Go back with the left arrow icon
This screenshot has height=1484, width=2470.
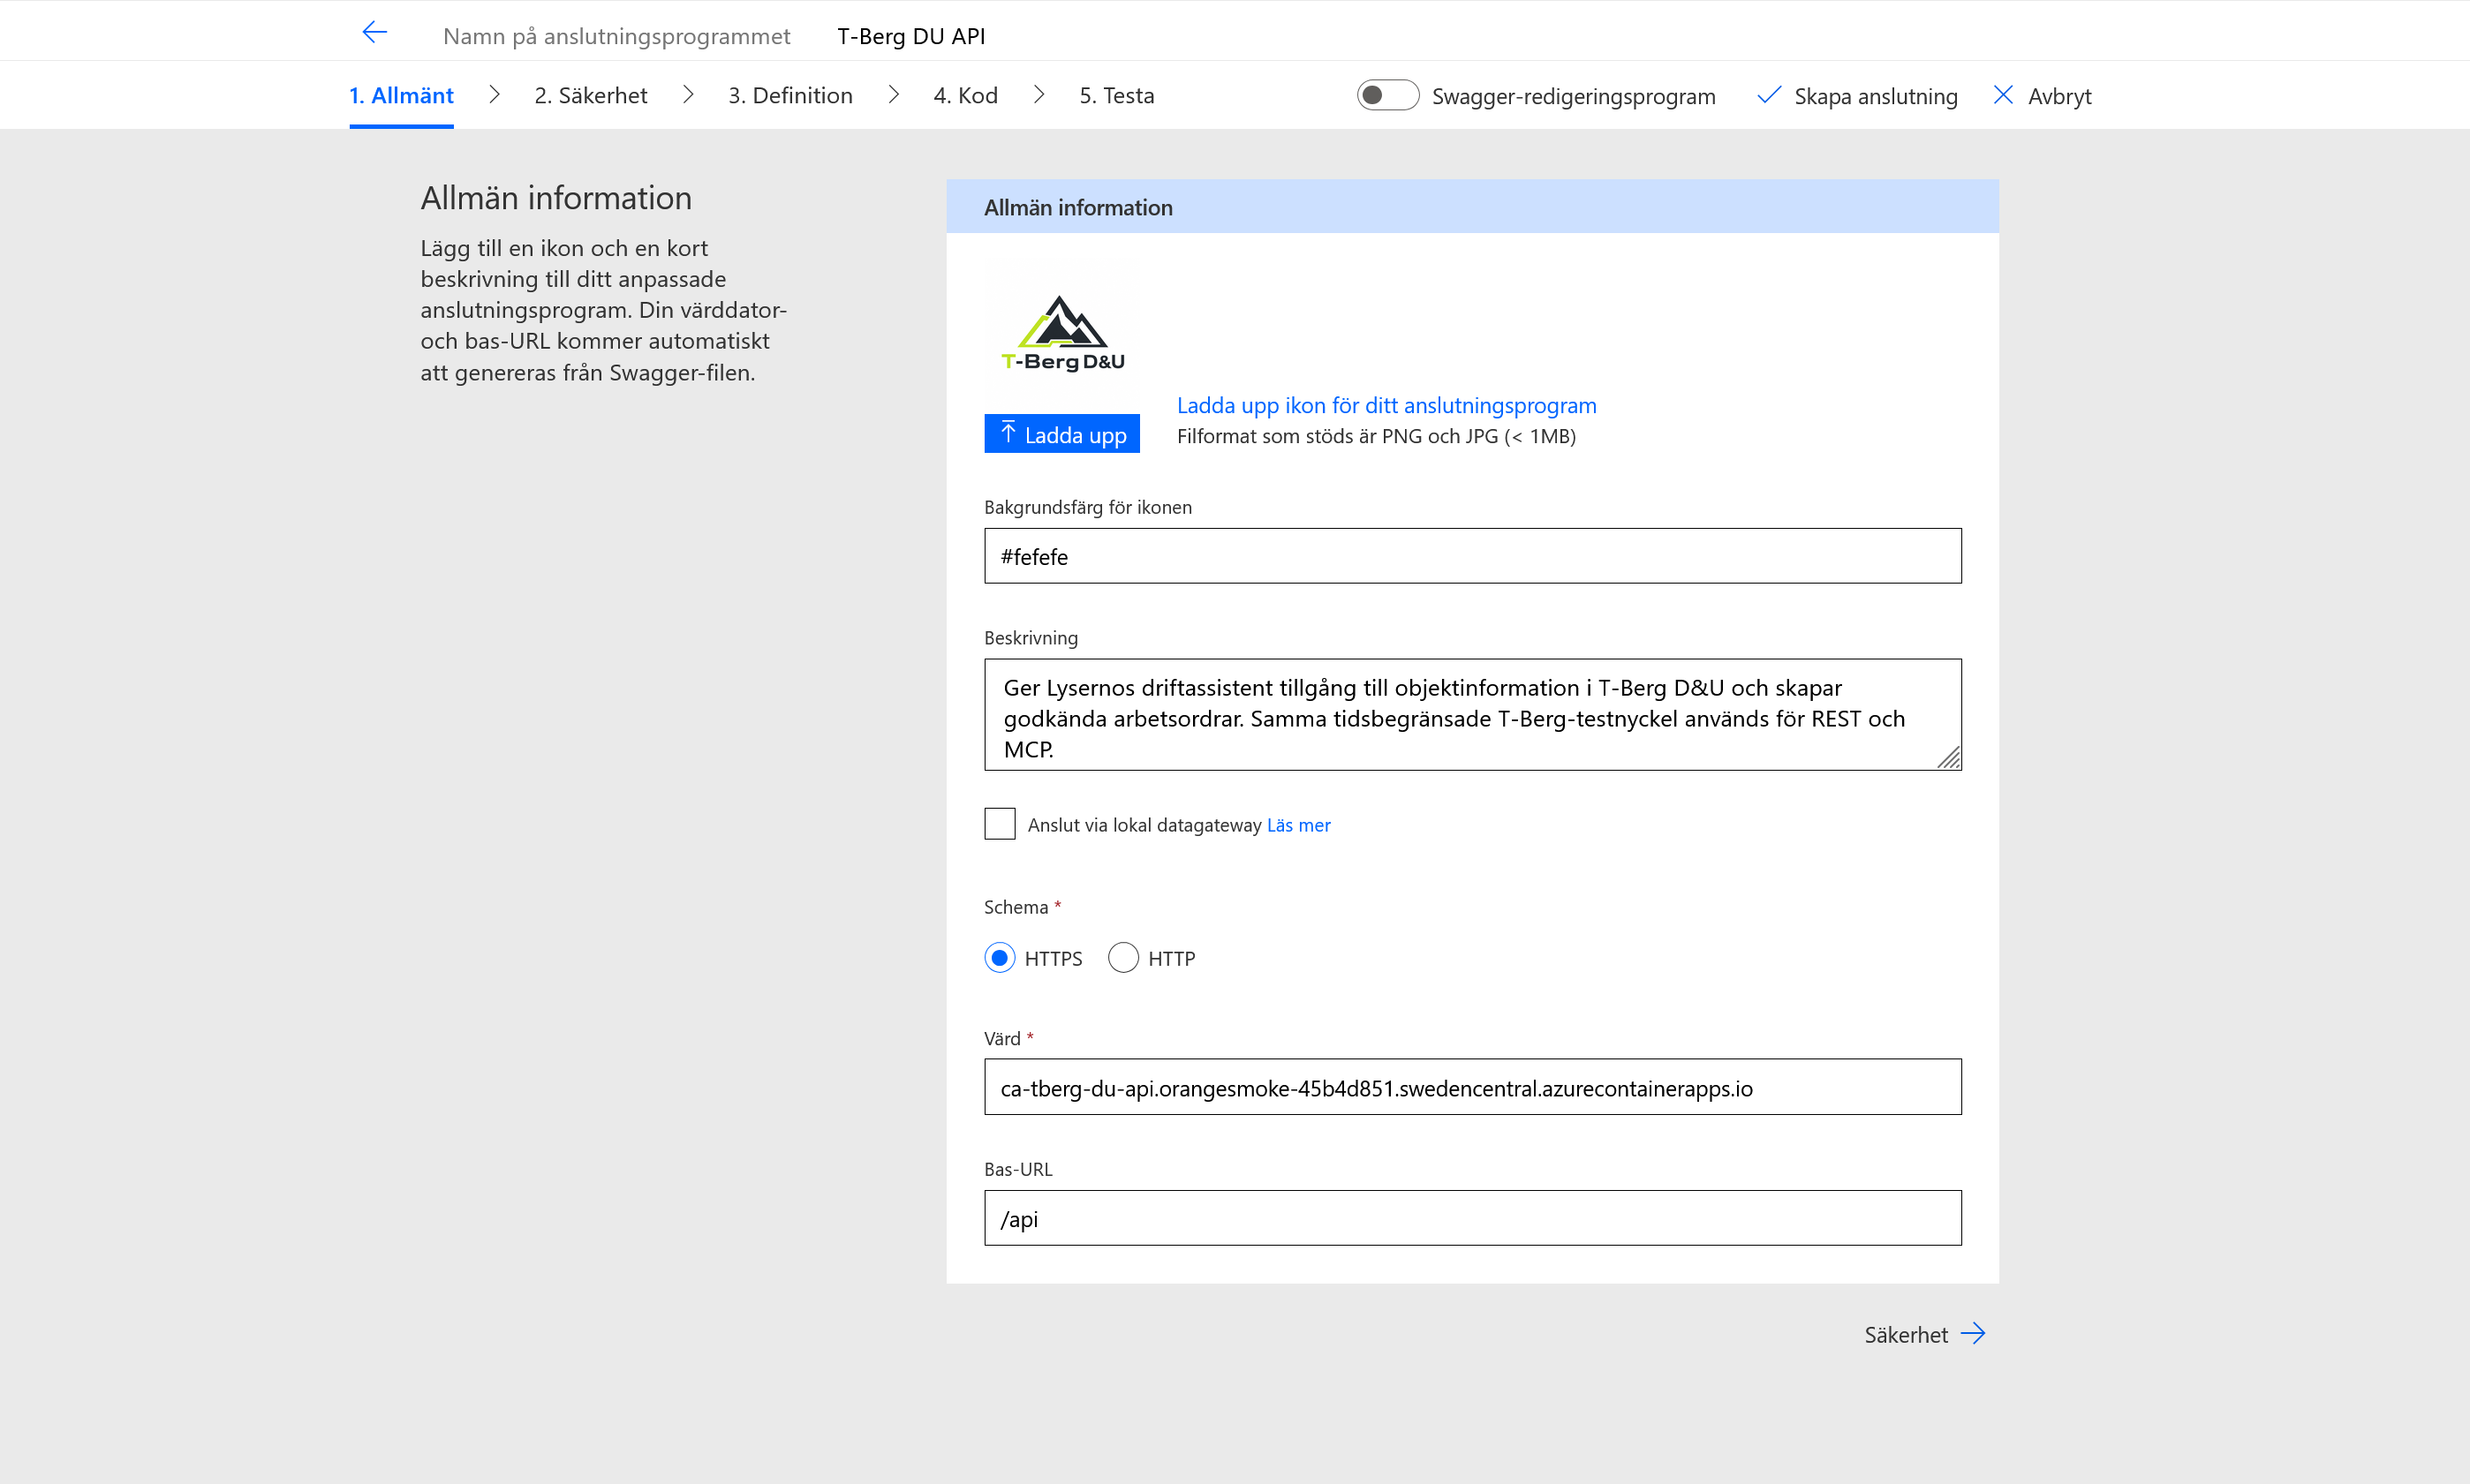375,33
